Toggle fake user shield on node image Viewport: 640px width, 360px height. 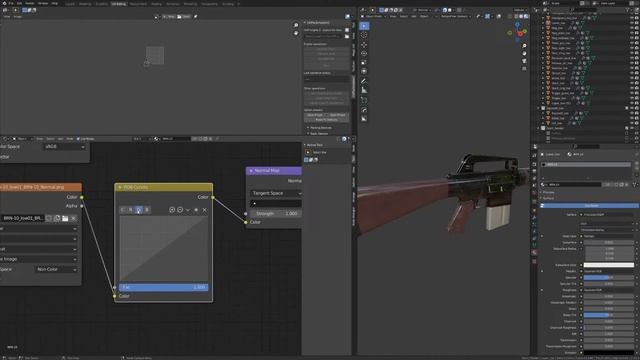coord(49,218)
